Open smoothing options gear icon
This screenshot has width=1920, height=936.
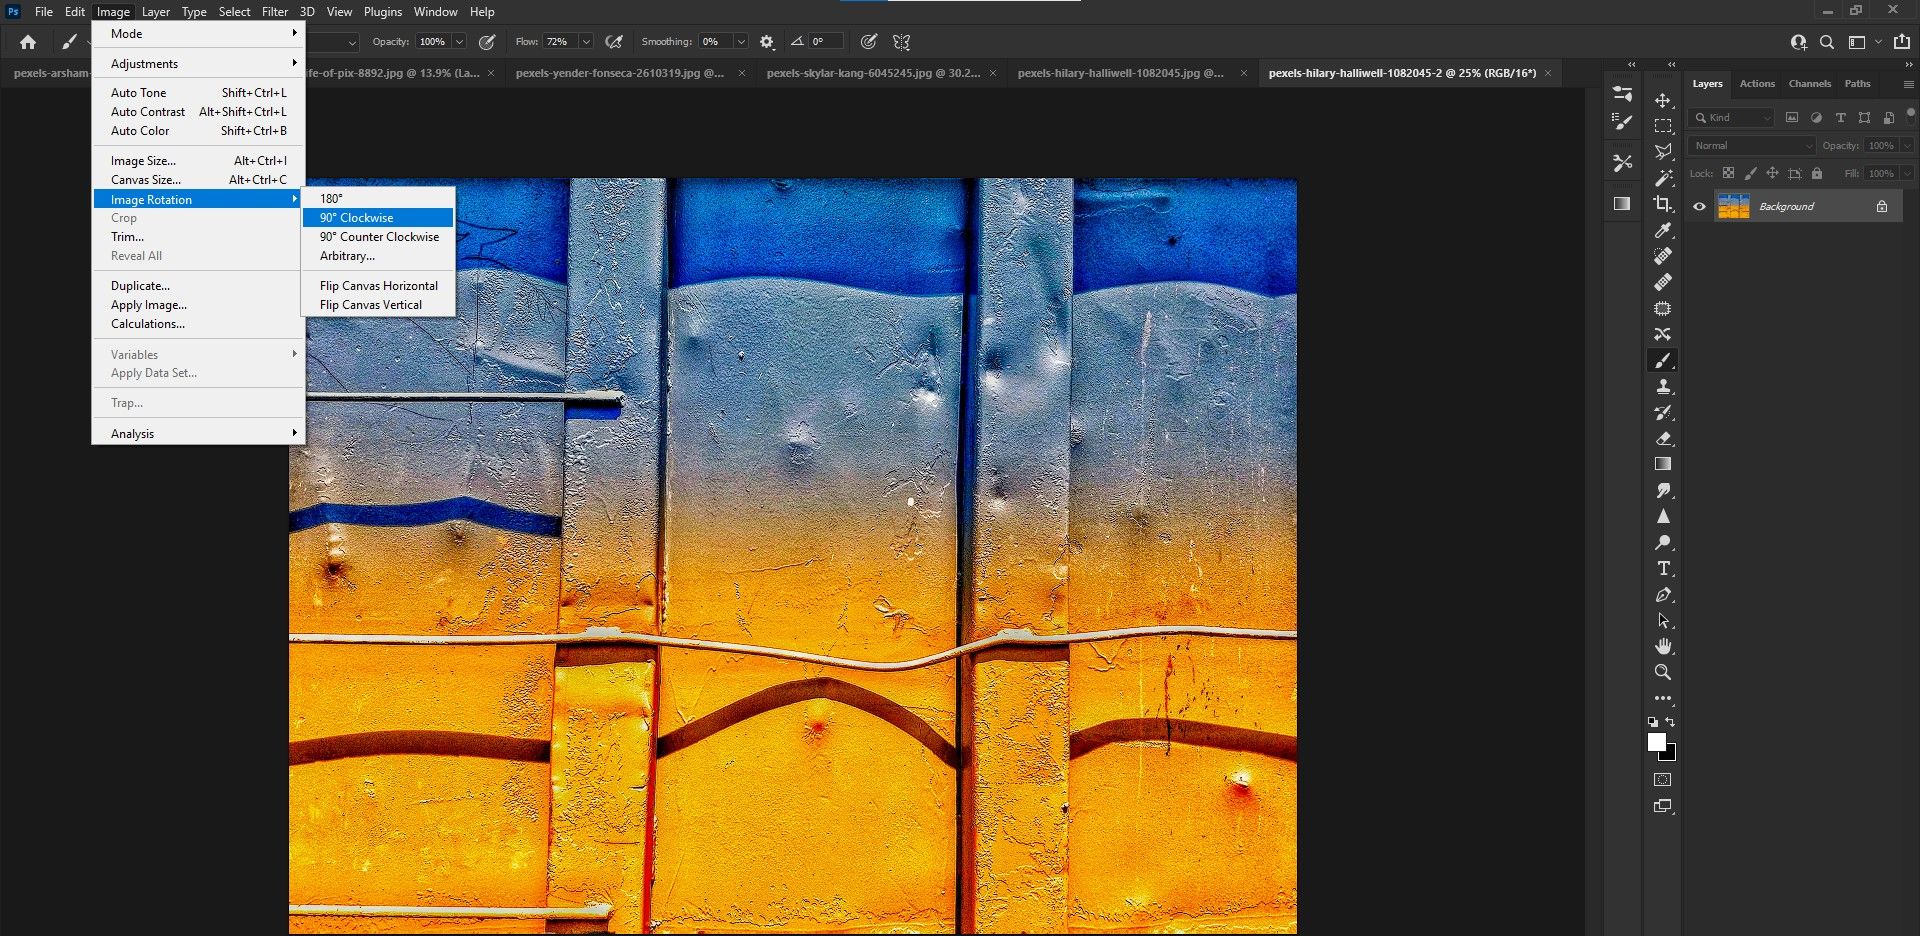click(x=767, y=42)
